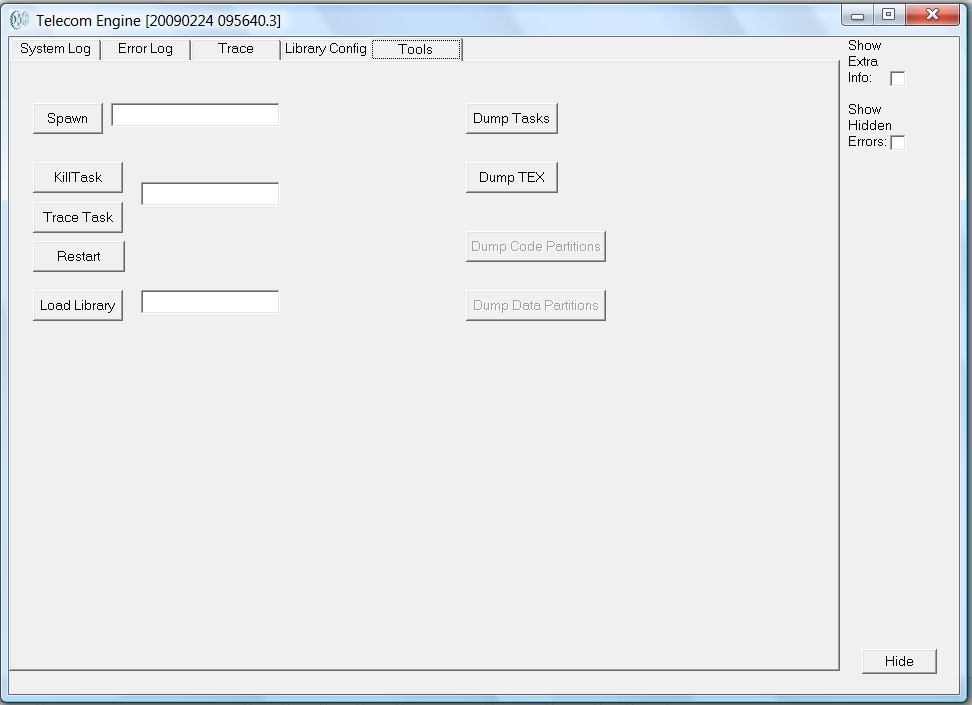Select the Trace tab
The image size is (972, 705).
click(x=235, y=49)
